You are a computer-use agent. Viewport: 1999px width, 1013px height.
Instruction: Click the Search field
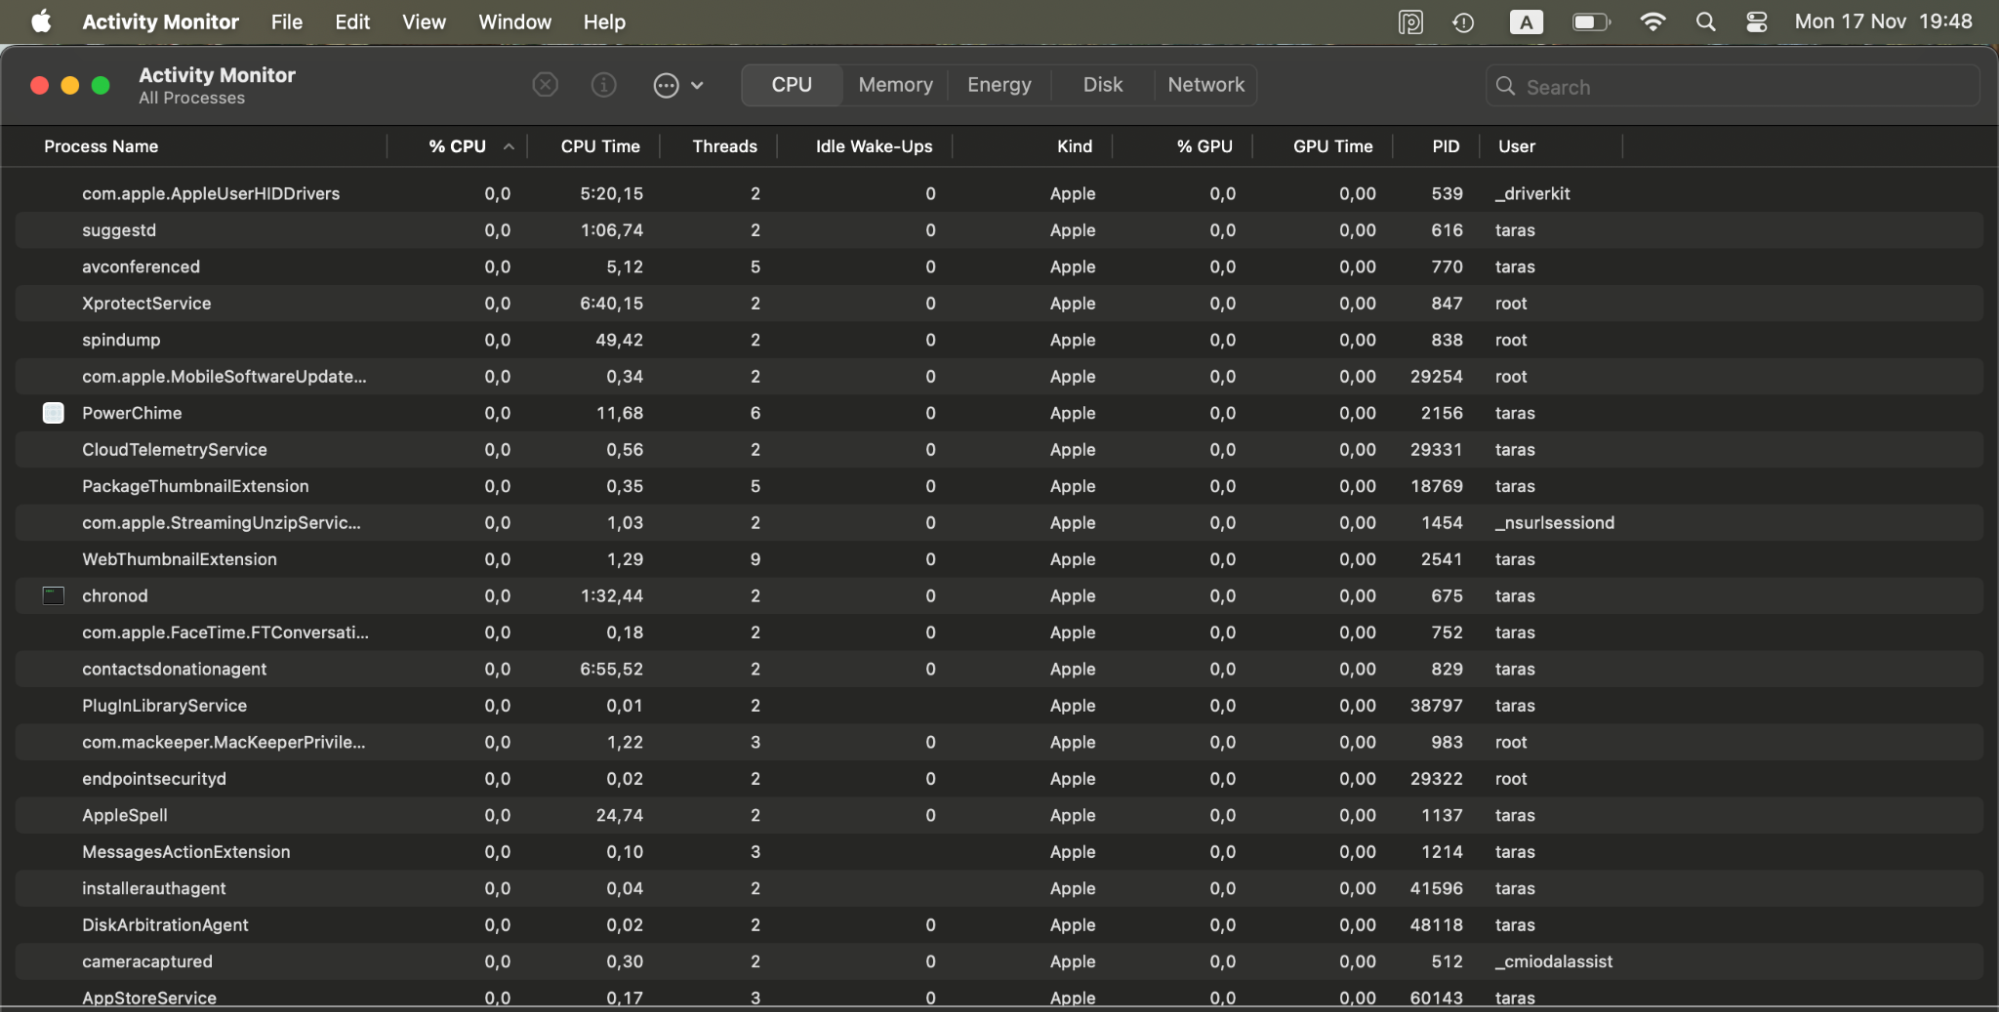click(x=1732, y=86)
